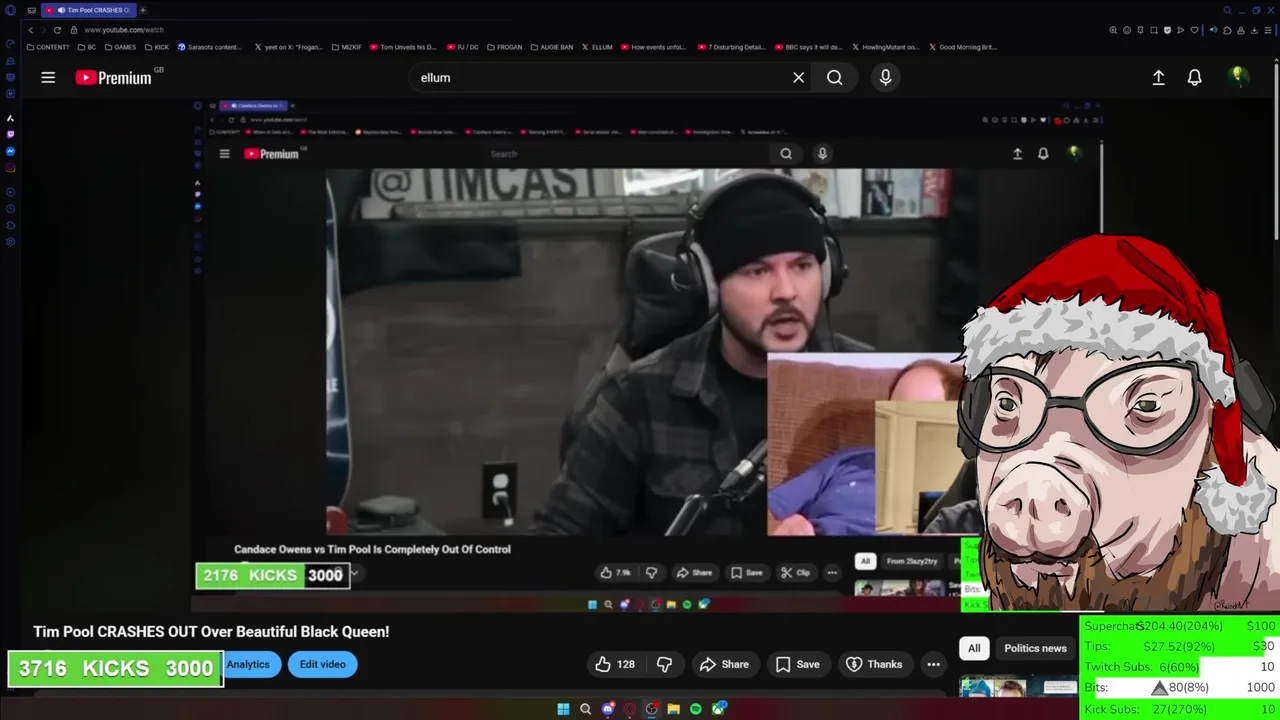Open the Edit video page
Image resolution: width=1280 pixels, height=720 pixels.
point(322,664)
